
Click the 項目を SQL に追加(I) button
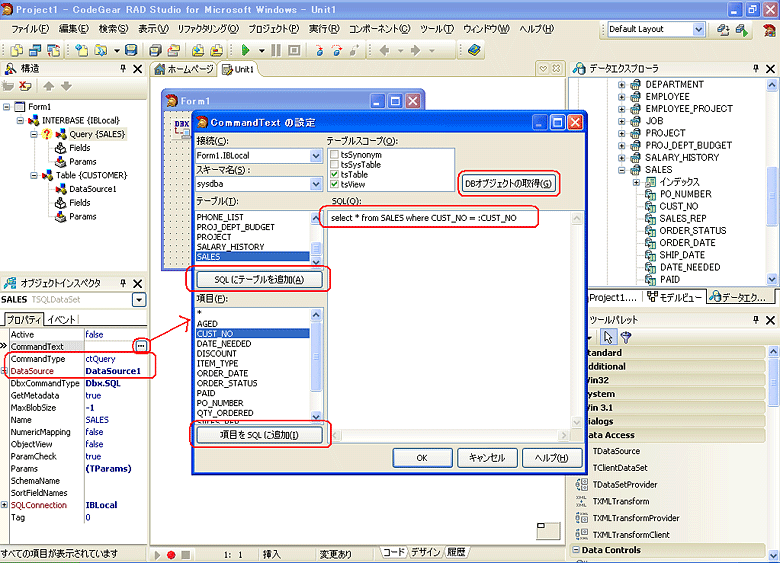(x=259, y=435)
